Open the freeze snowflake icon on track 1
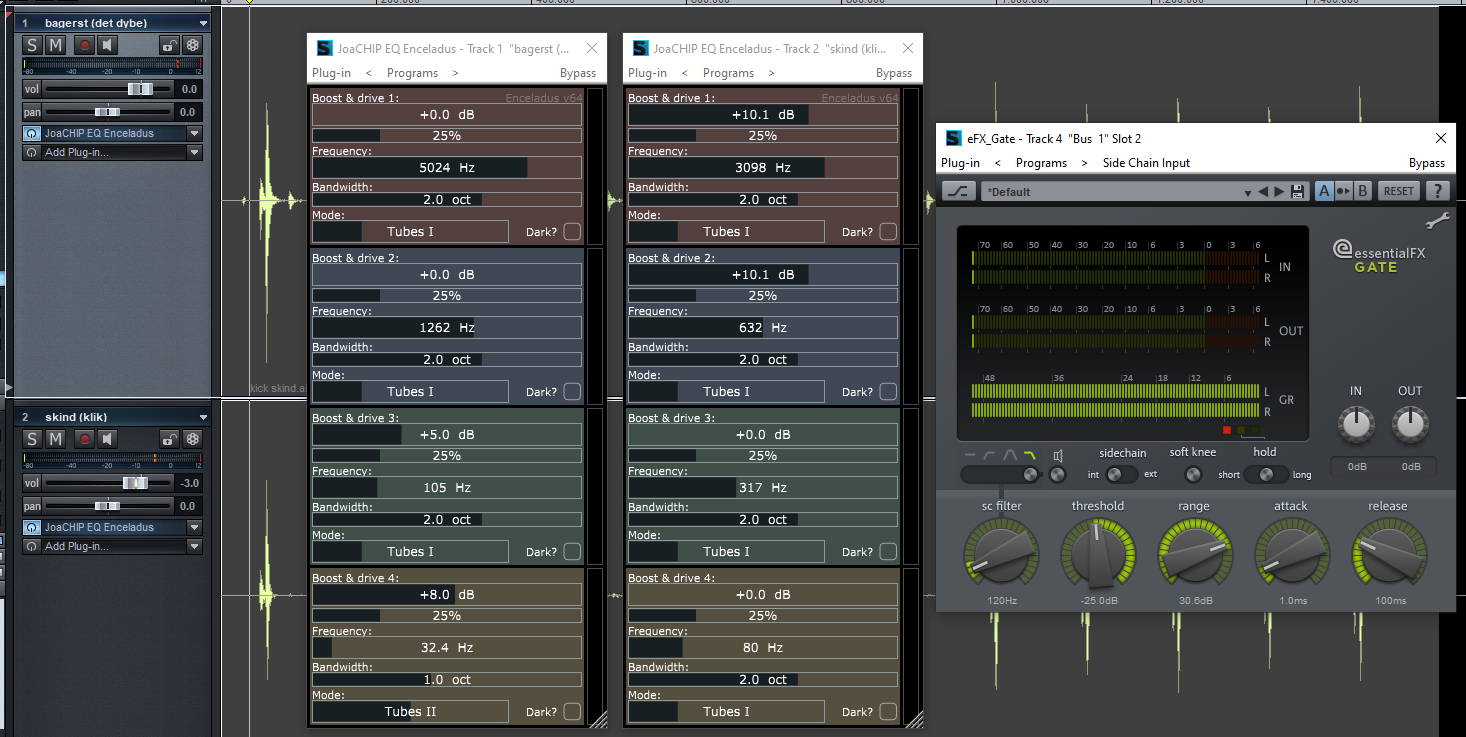The image size is (1466, 737). [192, 45]
